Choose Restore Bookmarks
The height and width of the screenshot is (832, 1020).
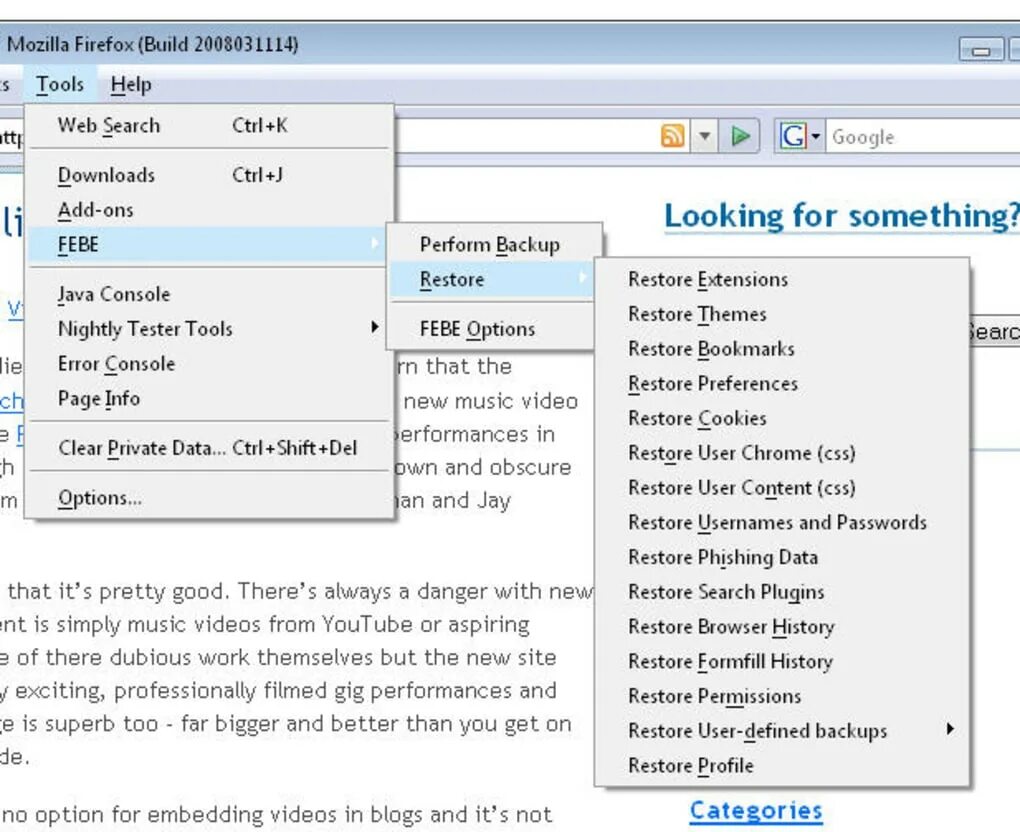[782, 349]
